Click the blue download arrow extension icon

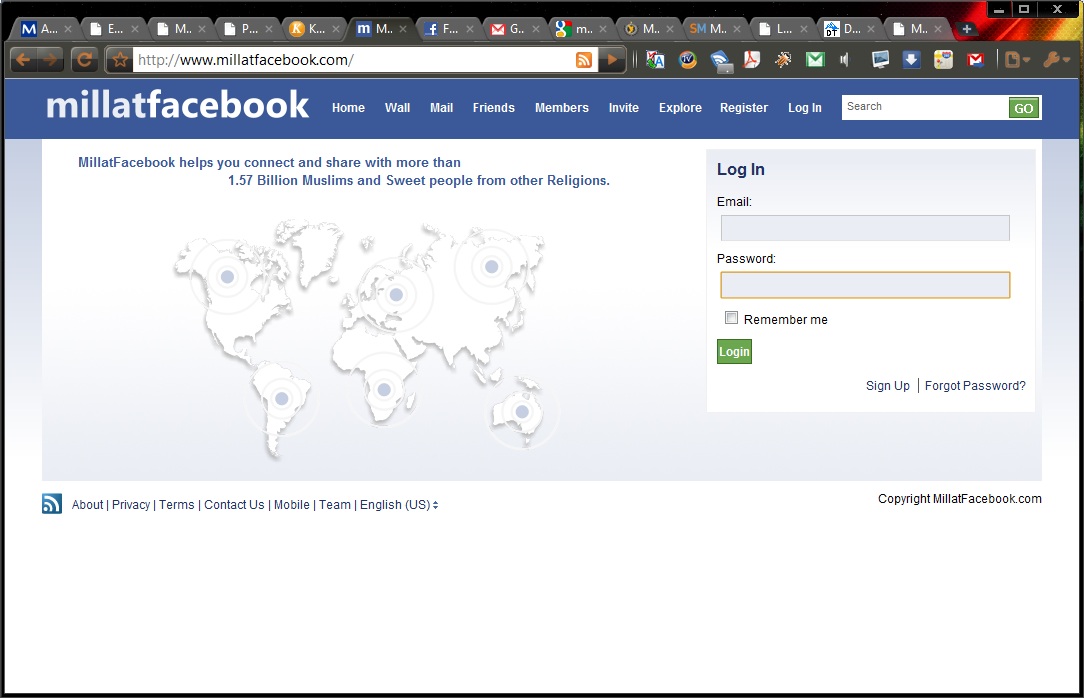(x=911, y=60)
